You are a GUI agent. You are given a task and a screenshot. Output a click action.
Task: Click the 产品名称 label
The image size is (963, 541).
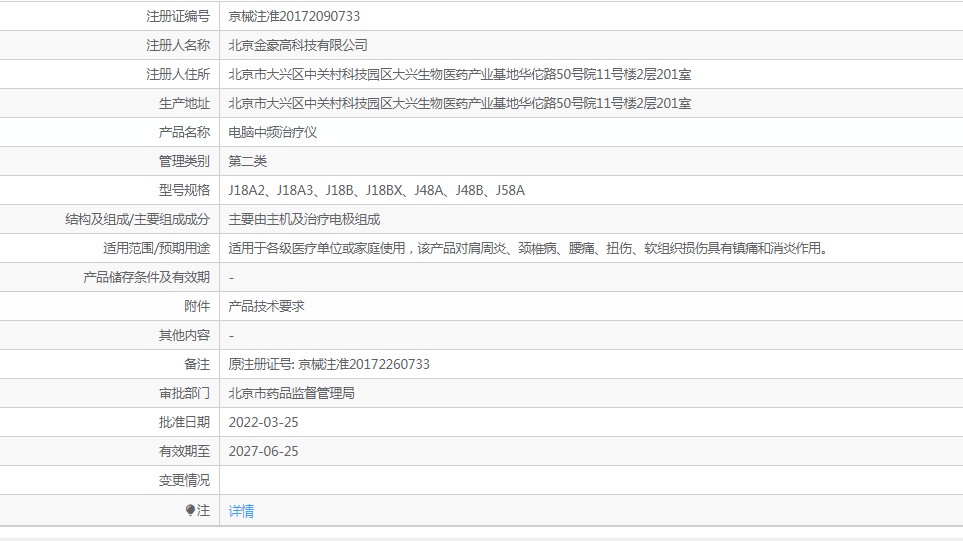coord(184,132)
